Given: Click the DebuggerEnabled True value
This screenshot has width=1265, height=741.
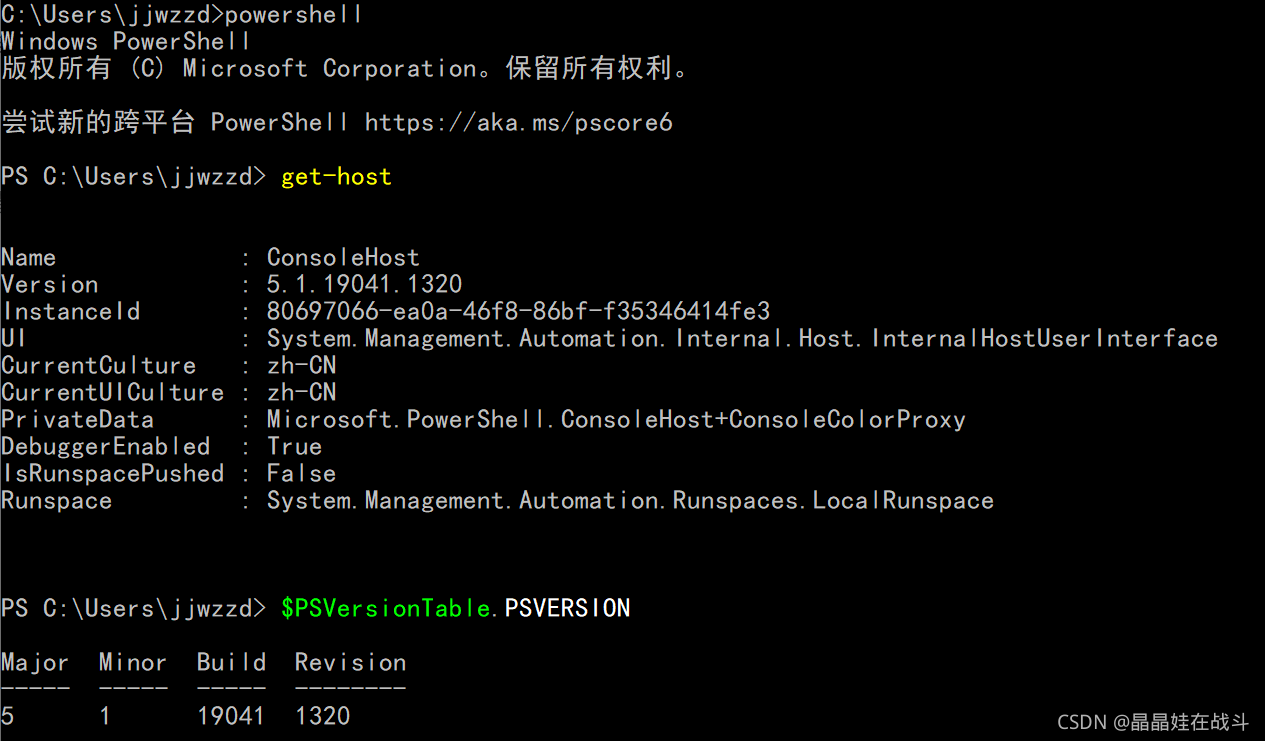Looking at the screenshot, I should [294, 447].
